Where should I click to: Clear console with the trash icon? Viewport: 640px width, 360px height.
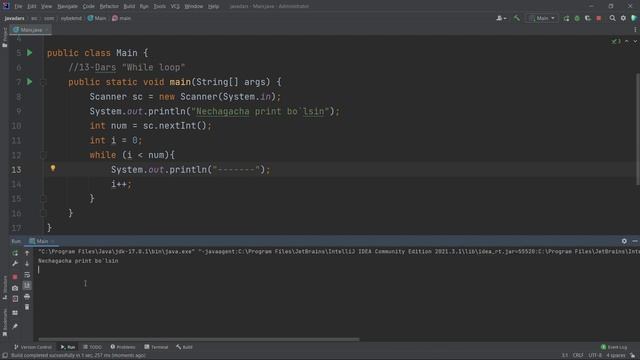27,307
